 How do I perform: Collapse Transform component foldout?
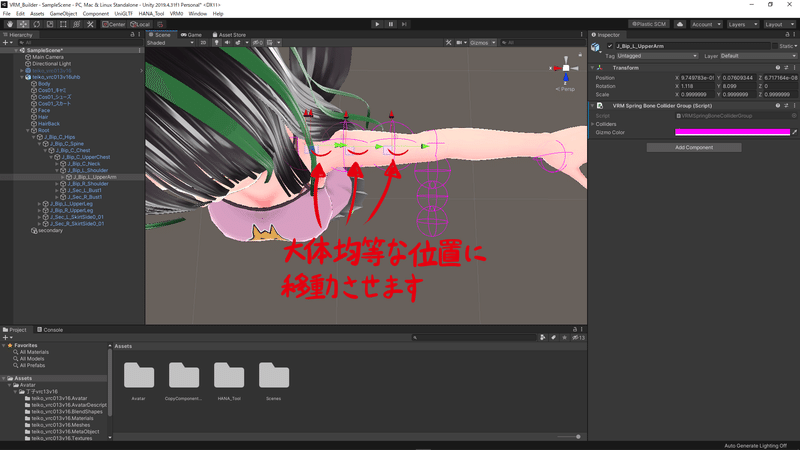click(592, 68)
